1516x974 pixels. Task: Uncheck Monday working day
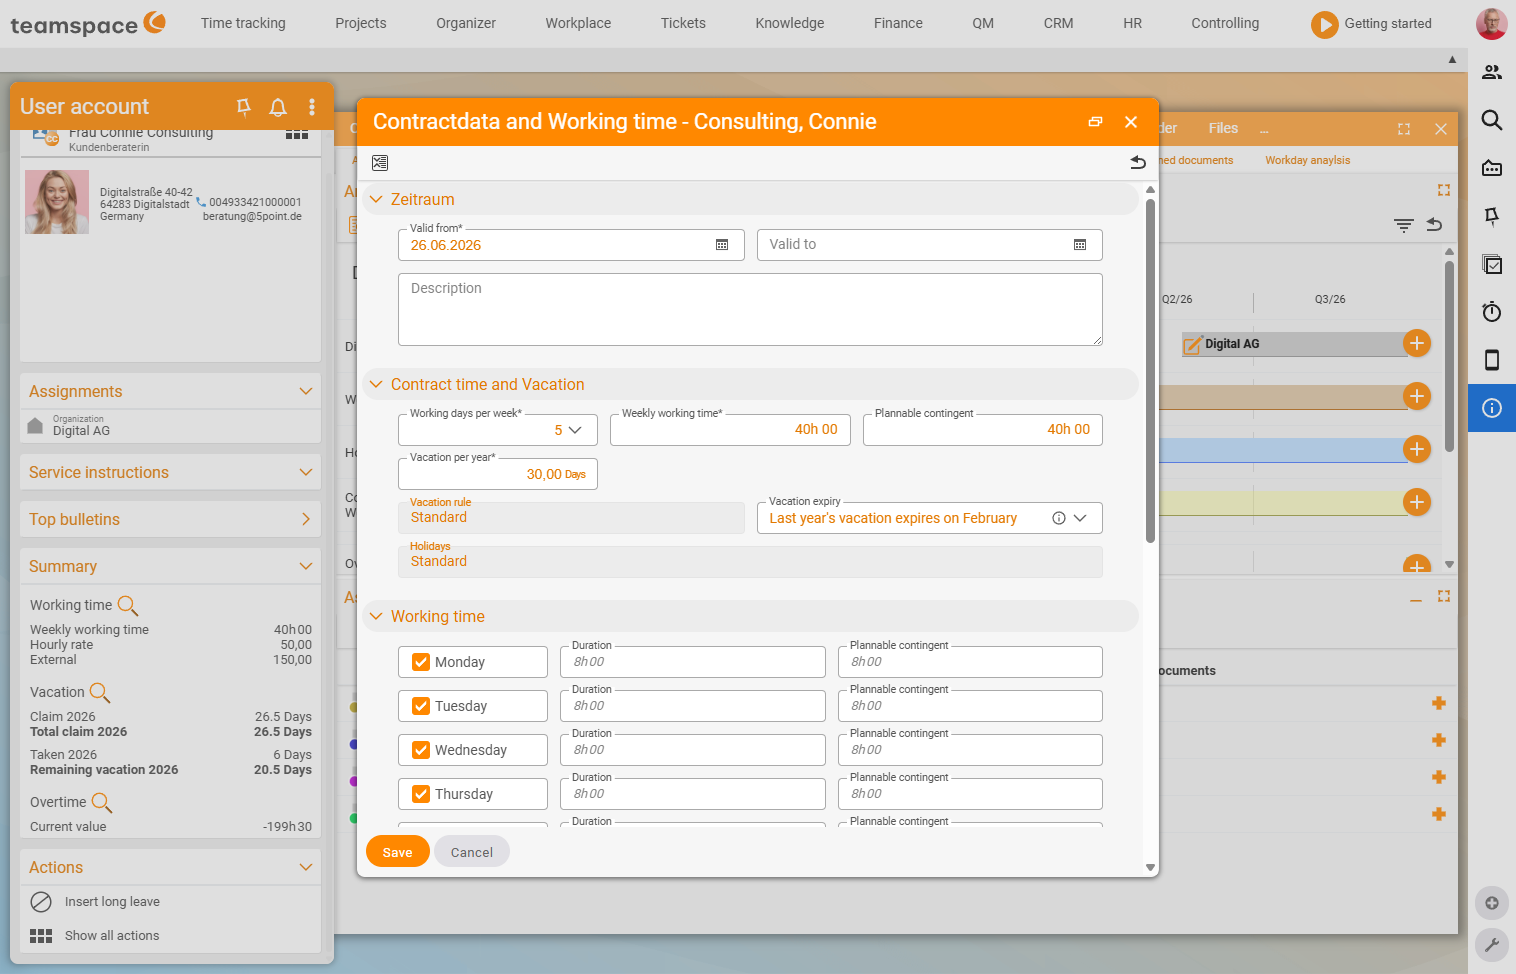point(421,662)
